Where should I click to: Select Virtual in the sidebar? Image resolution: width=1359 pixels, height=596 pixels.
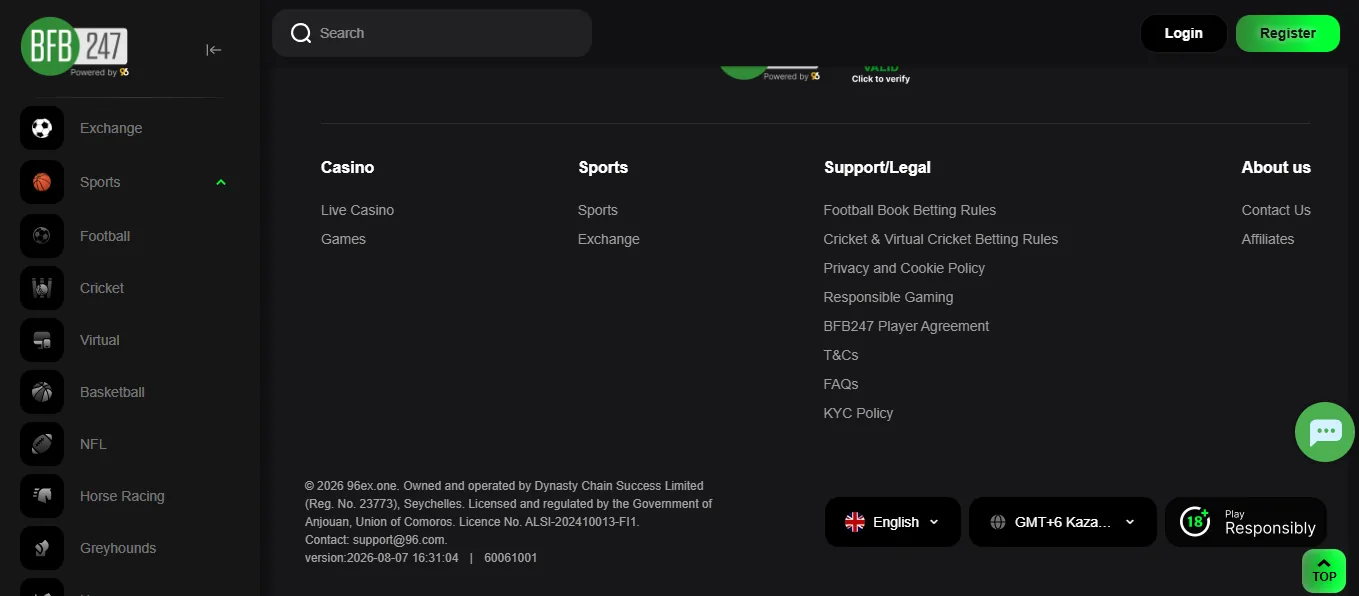100,340
